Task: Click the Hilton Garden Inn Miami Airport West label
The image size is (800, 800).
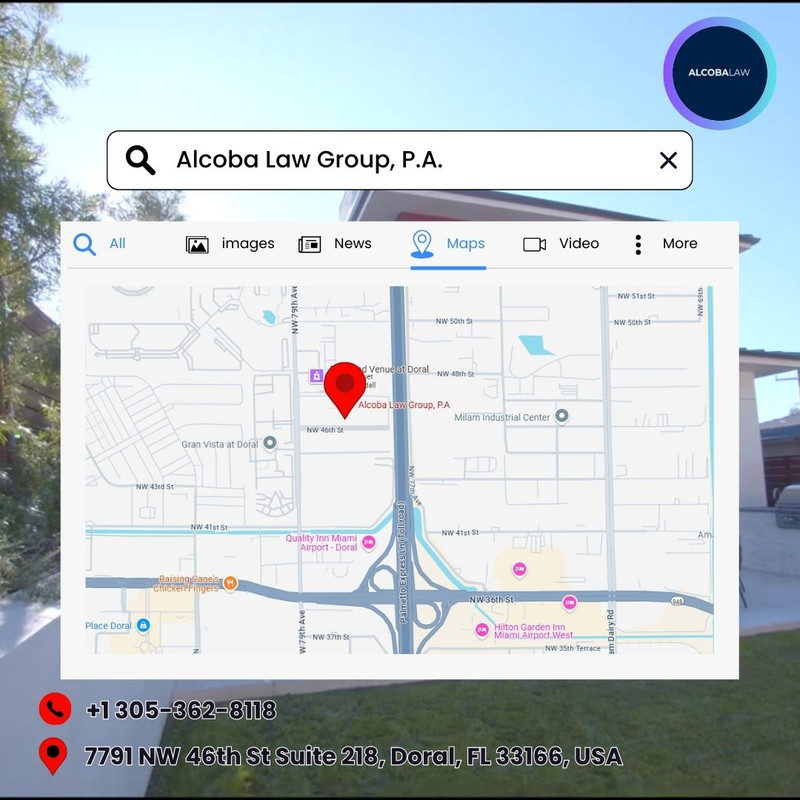Action: point(533,631)
